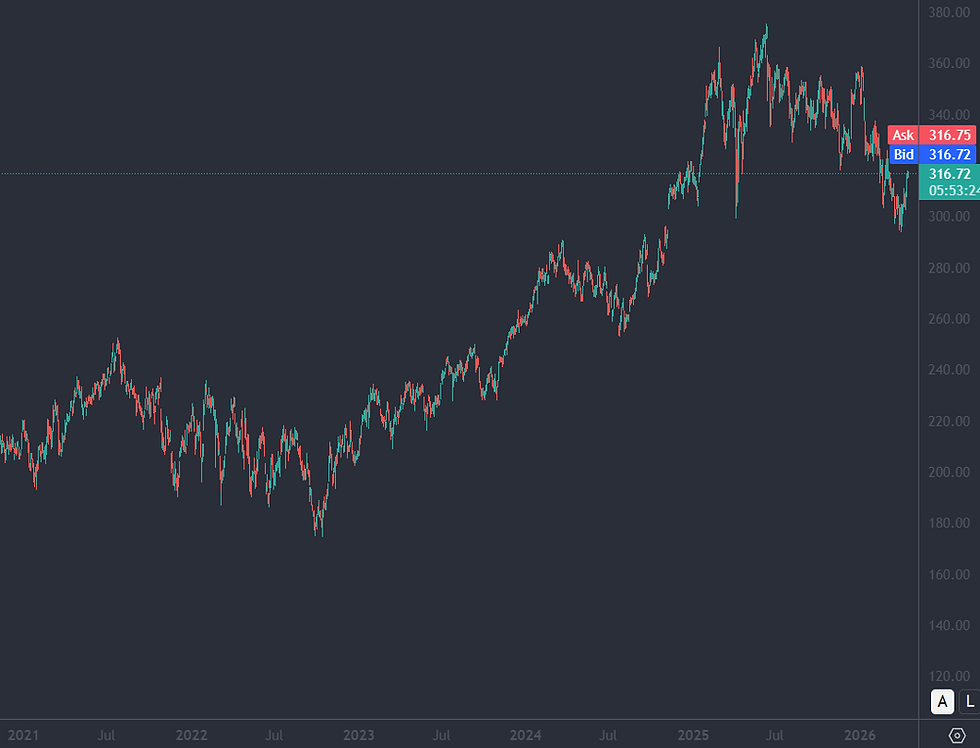Click the 120.00 price axis label
The height and width of the screenshot is (748, 980).
(x=949, y=676)
